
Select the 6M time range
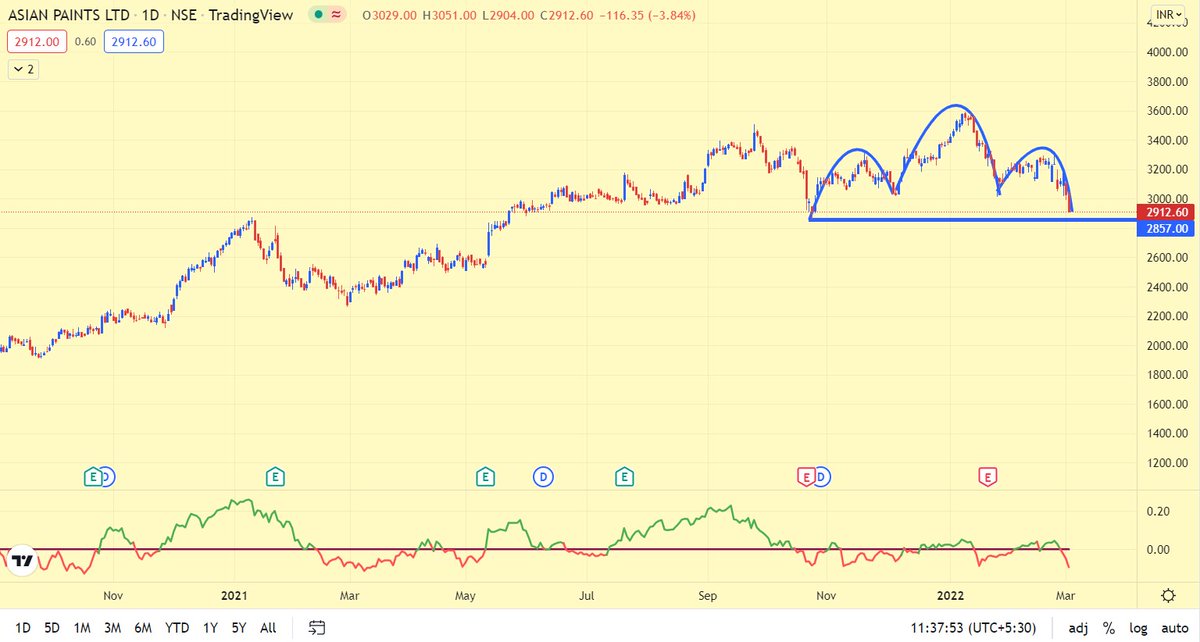[143, 627]
